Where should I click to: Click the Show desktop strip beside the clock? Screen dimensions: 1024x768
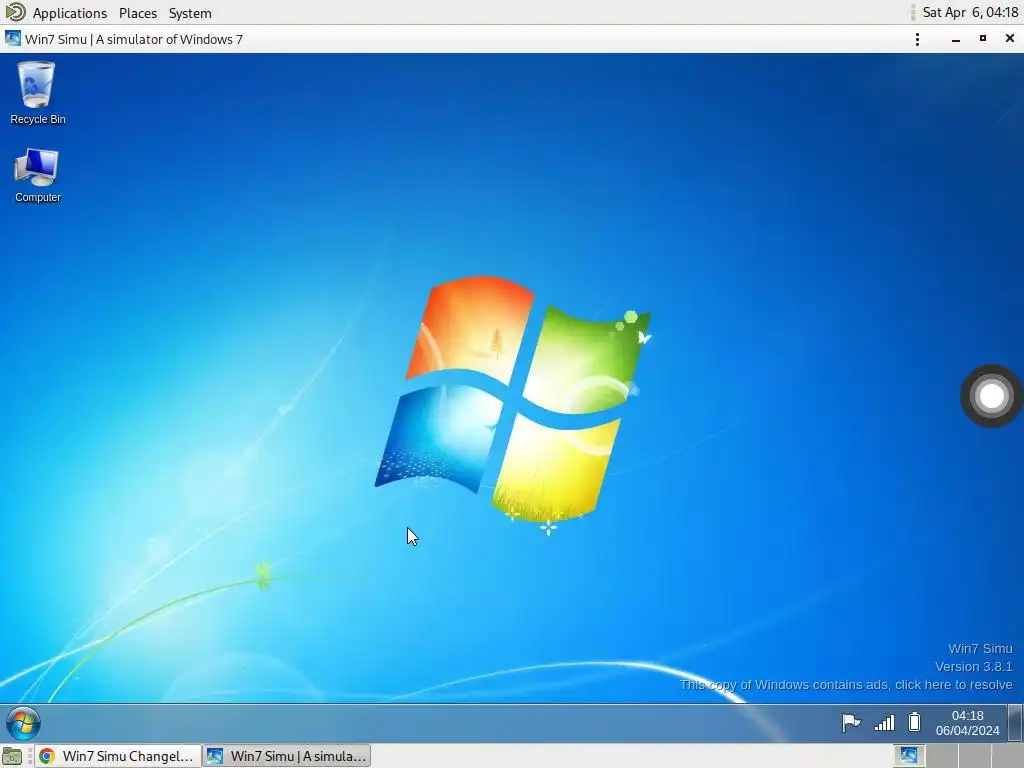[1015, 723]
